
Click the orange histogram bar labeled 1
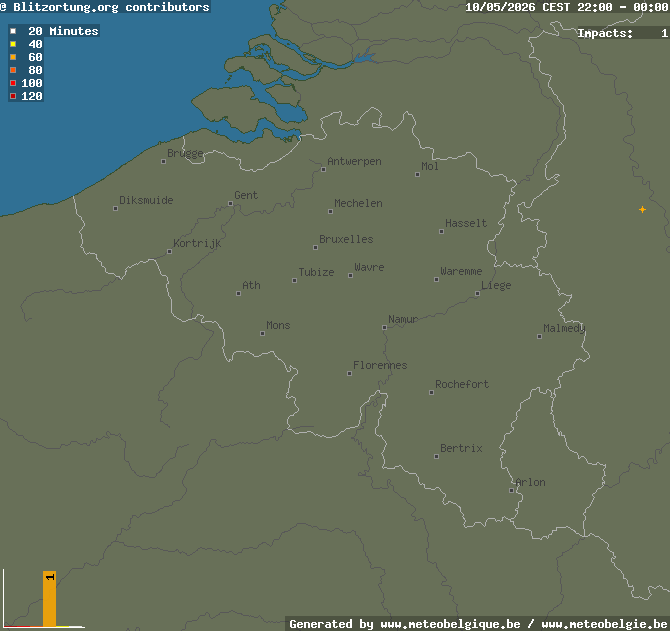click(50, 599)
